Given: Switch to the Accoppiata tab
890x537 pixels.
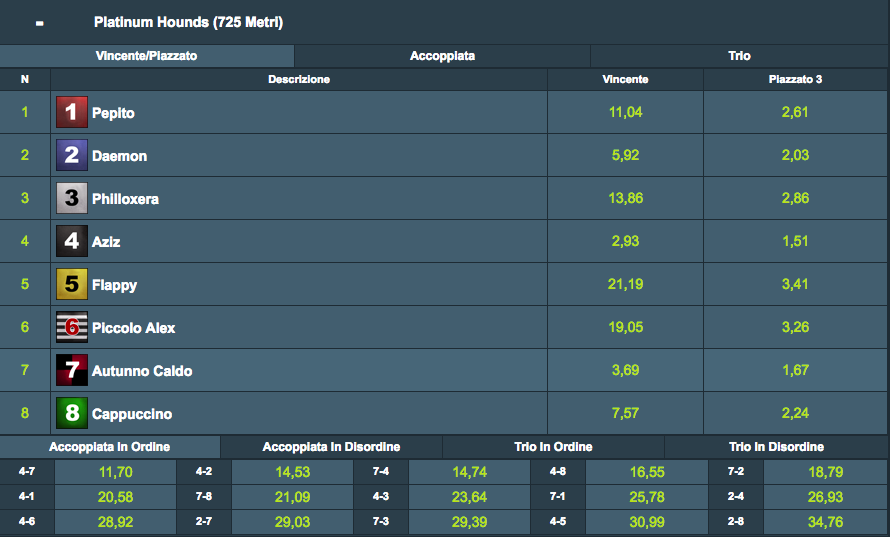Looking at the screenshot, I should [442, 56].
